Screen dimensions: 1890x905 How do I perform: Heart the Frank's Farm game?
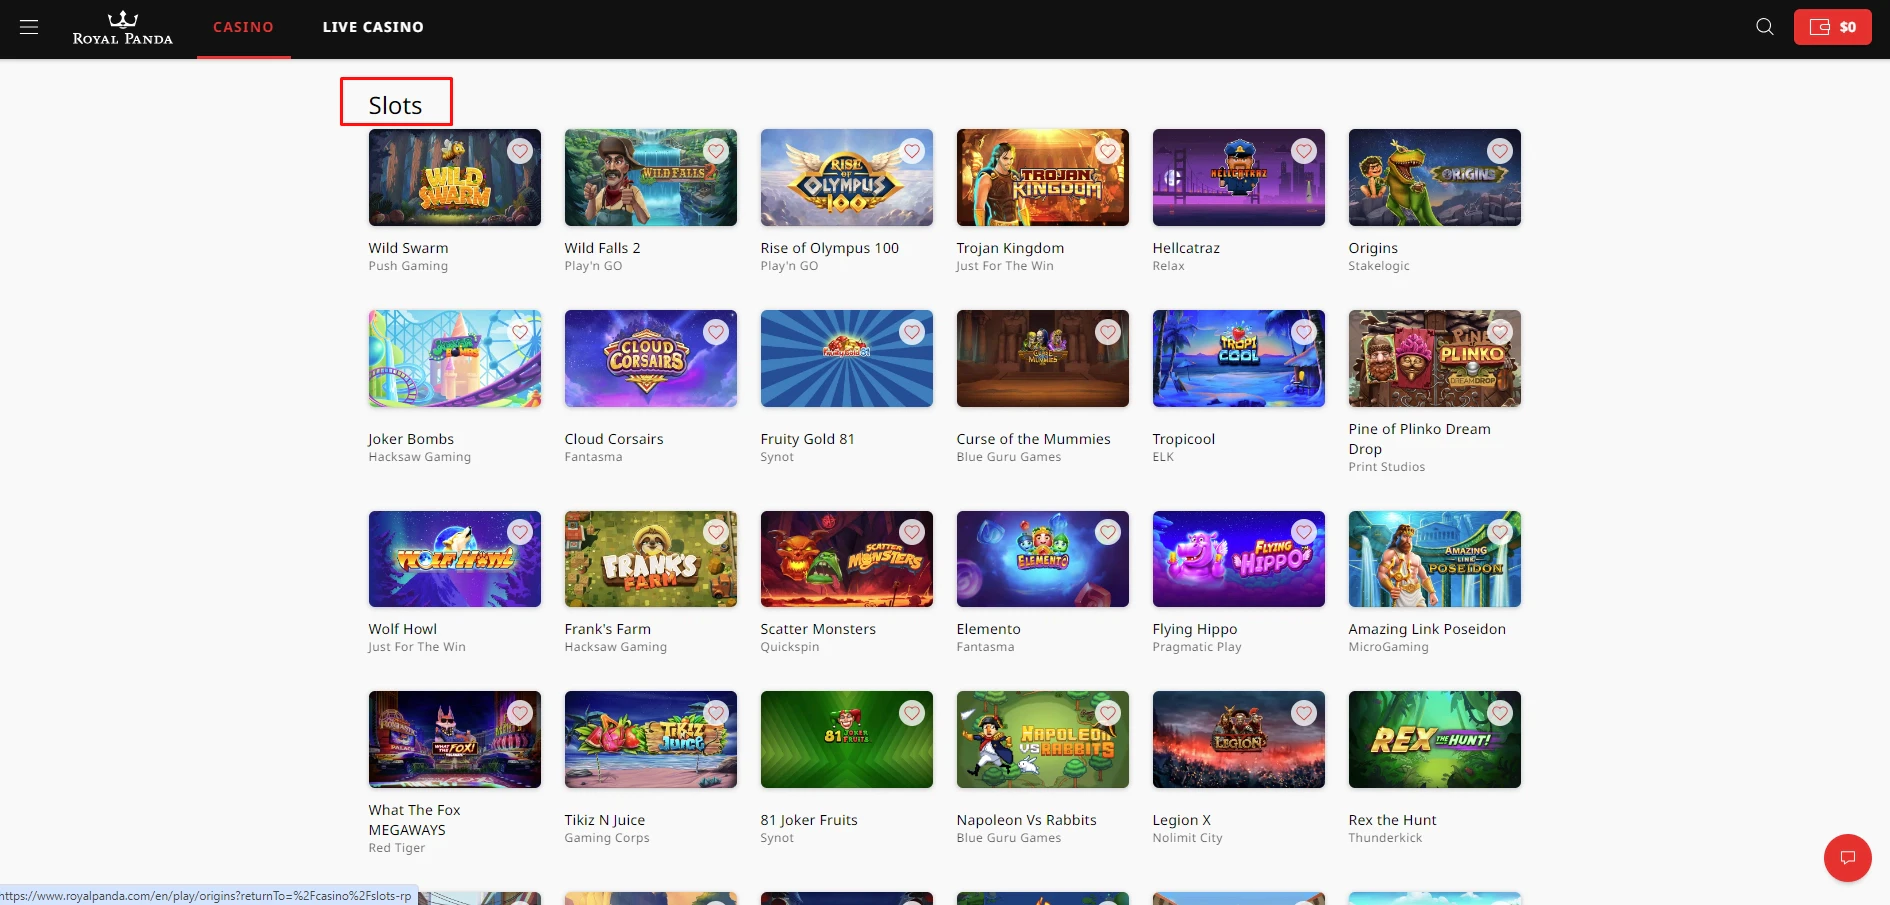(x=716, y=532)
